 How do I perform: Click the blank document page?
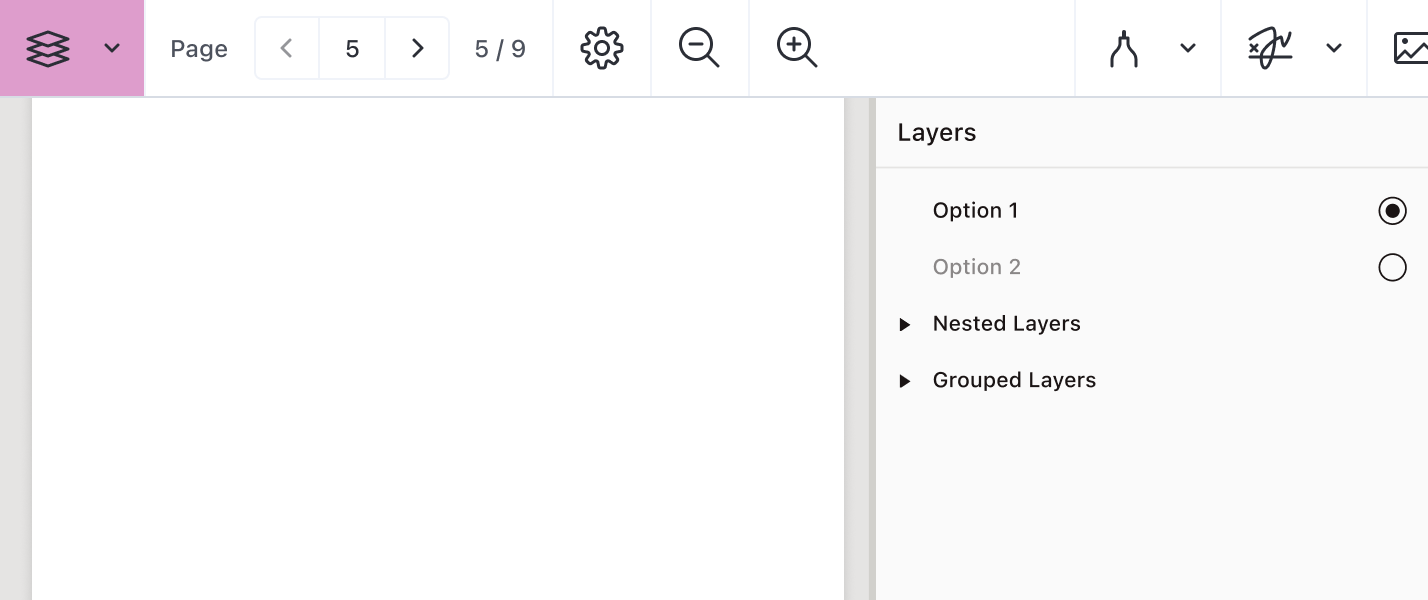click(x=438, y=350)
